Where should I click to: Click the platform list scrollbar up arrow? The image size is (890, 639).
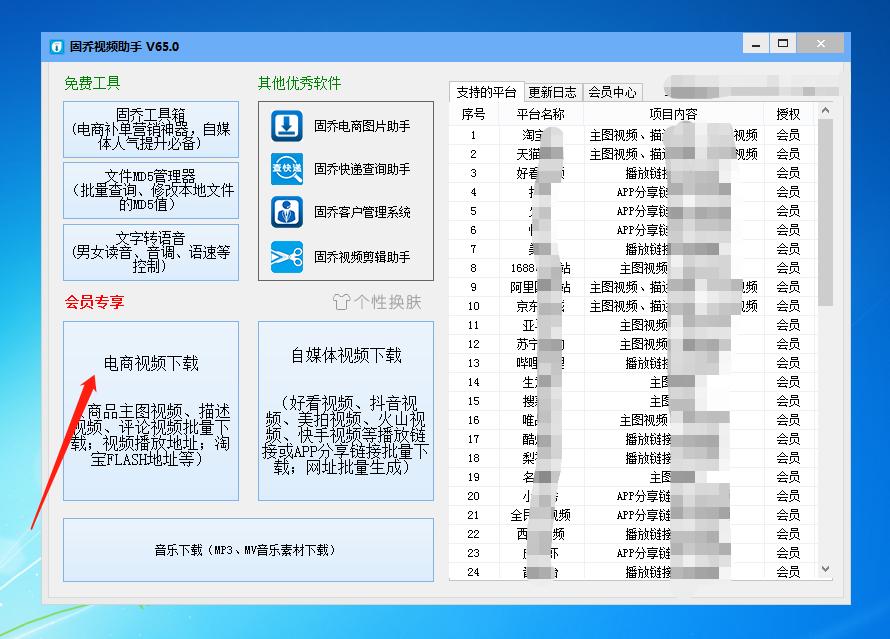[824, 108]
